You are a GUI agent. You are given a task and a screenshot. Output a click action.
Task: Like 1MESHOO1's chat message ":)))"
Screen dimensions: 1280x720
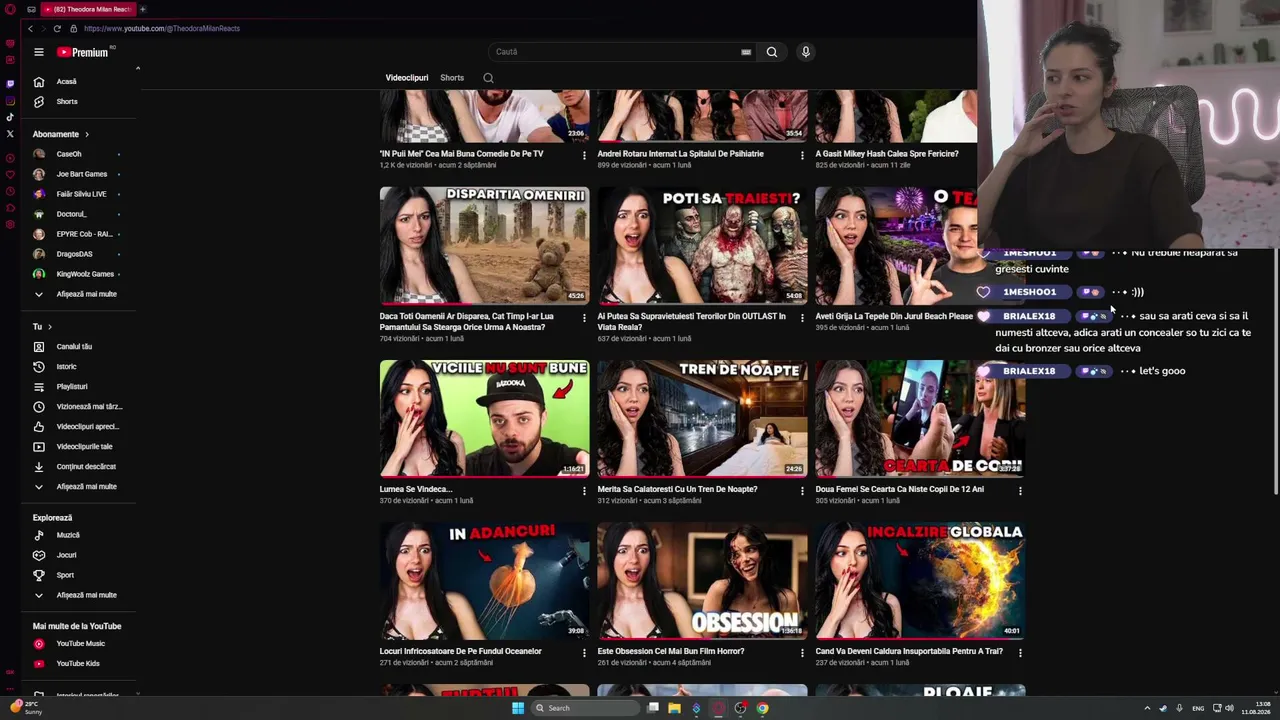point(983,292)
